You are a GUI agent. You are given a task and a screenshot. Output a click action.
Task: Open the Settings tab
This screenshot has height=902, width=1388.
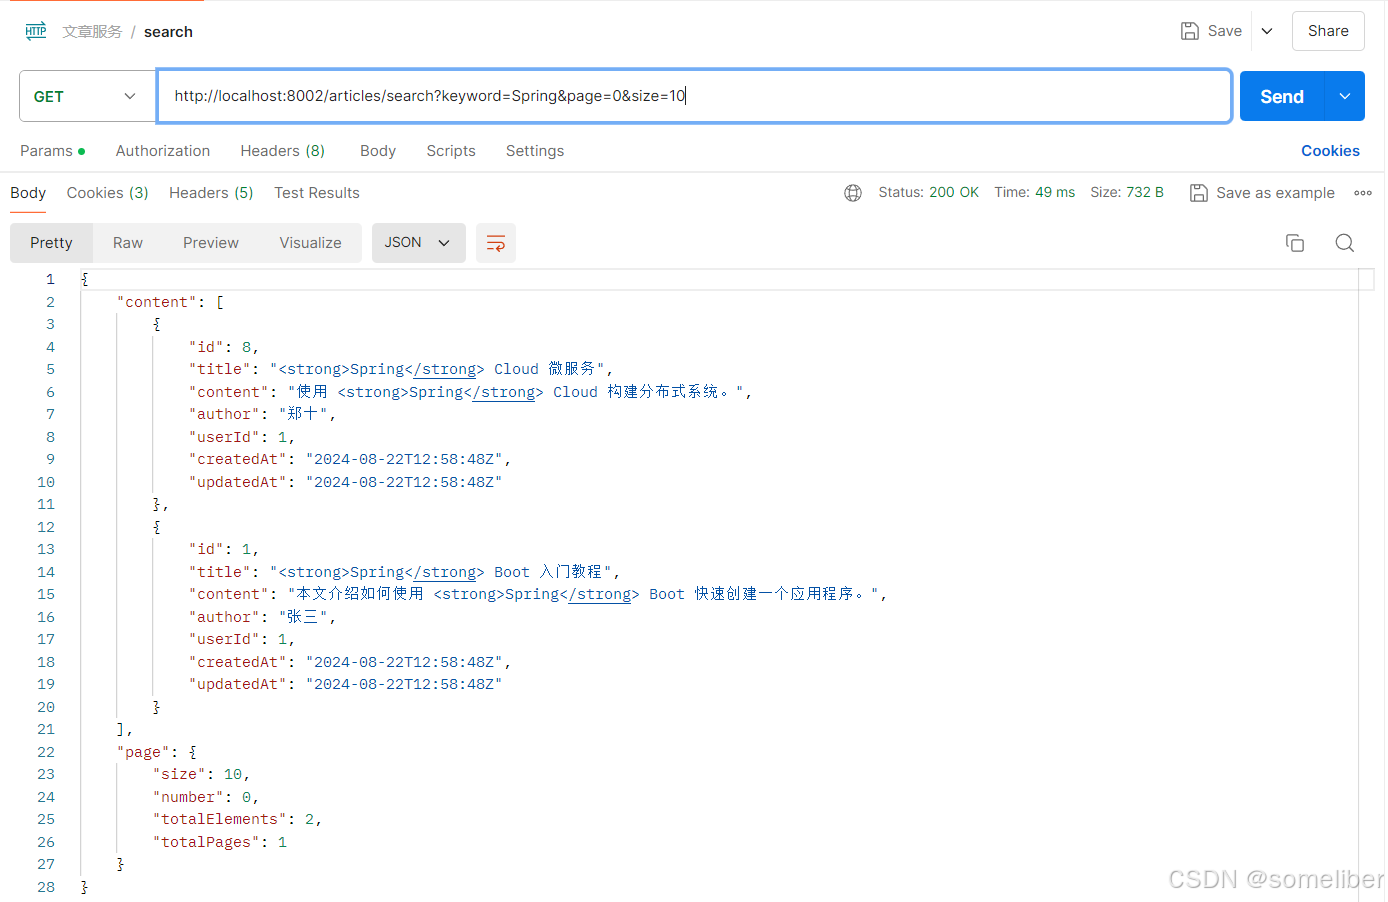click(x=535, y=151)
